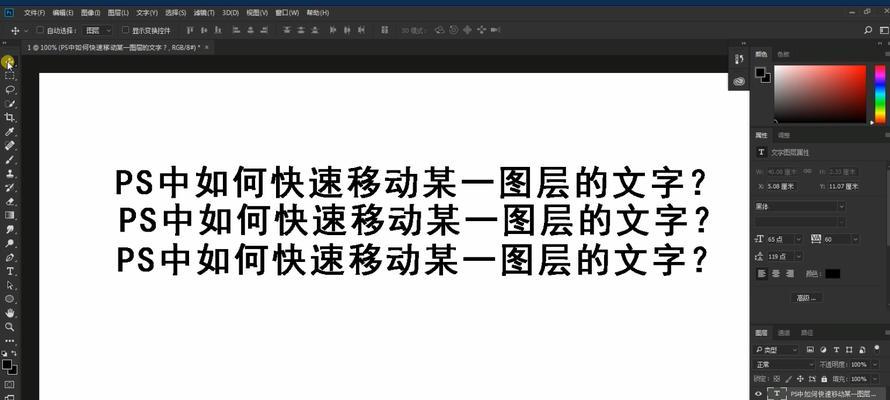
Task: Filter layers by pixel layer icon
Action: (x=810, y=350)
